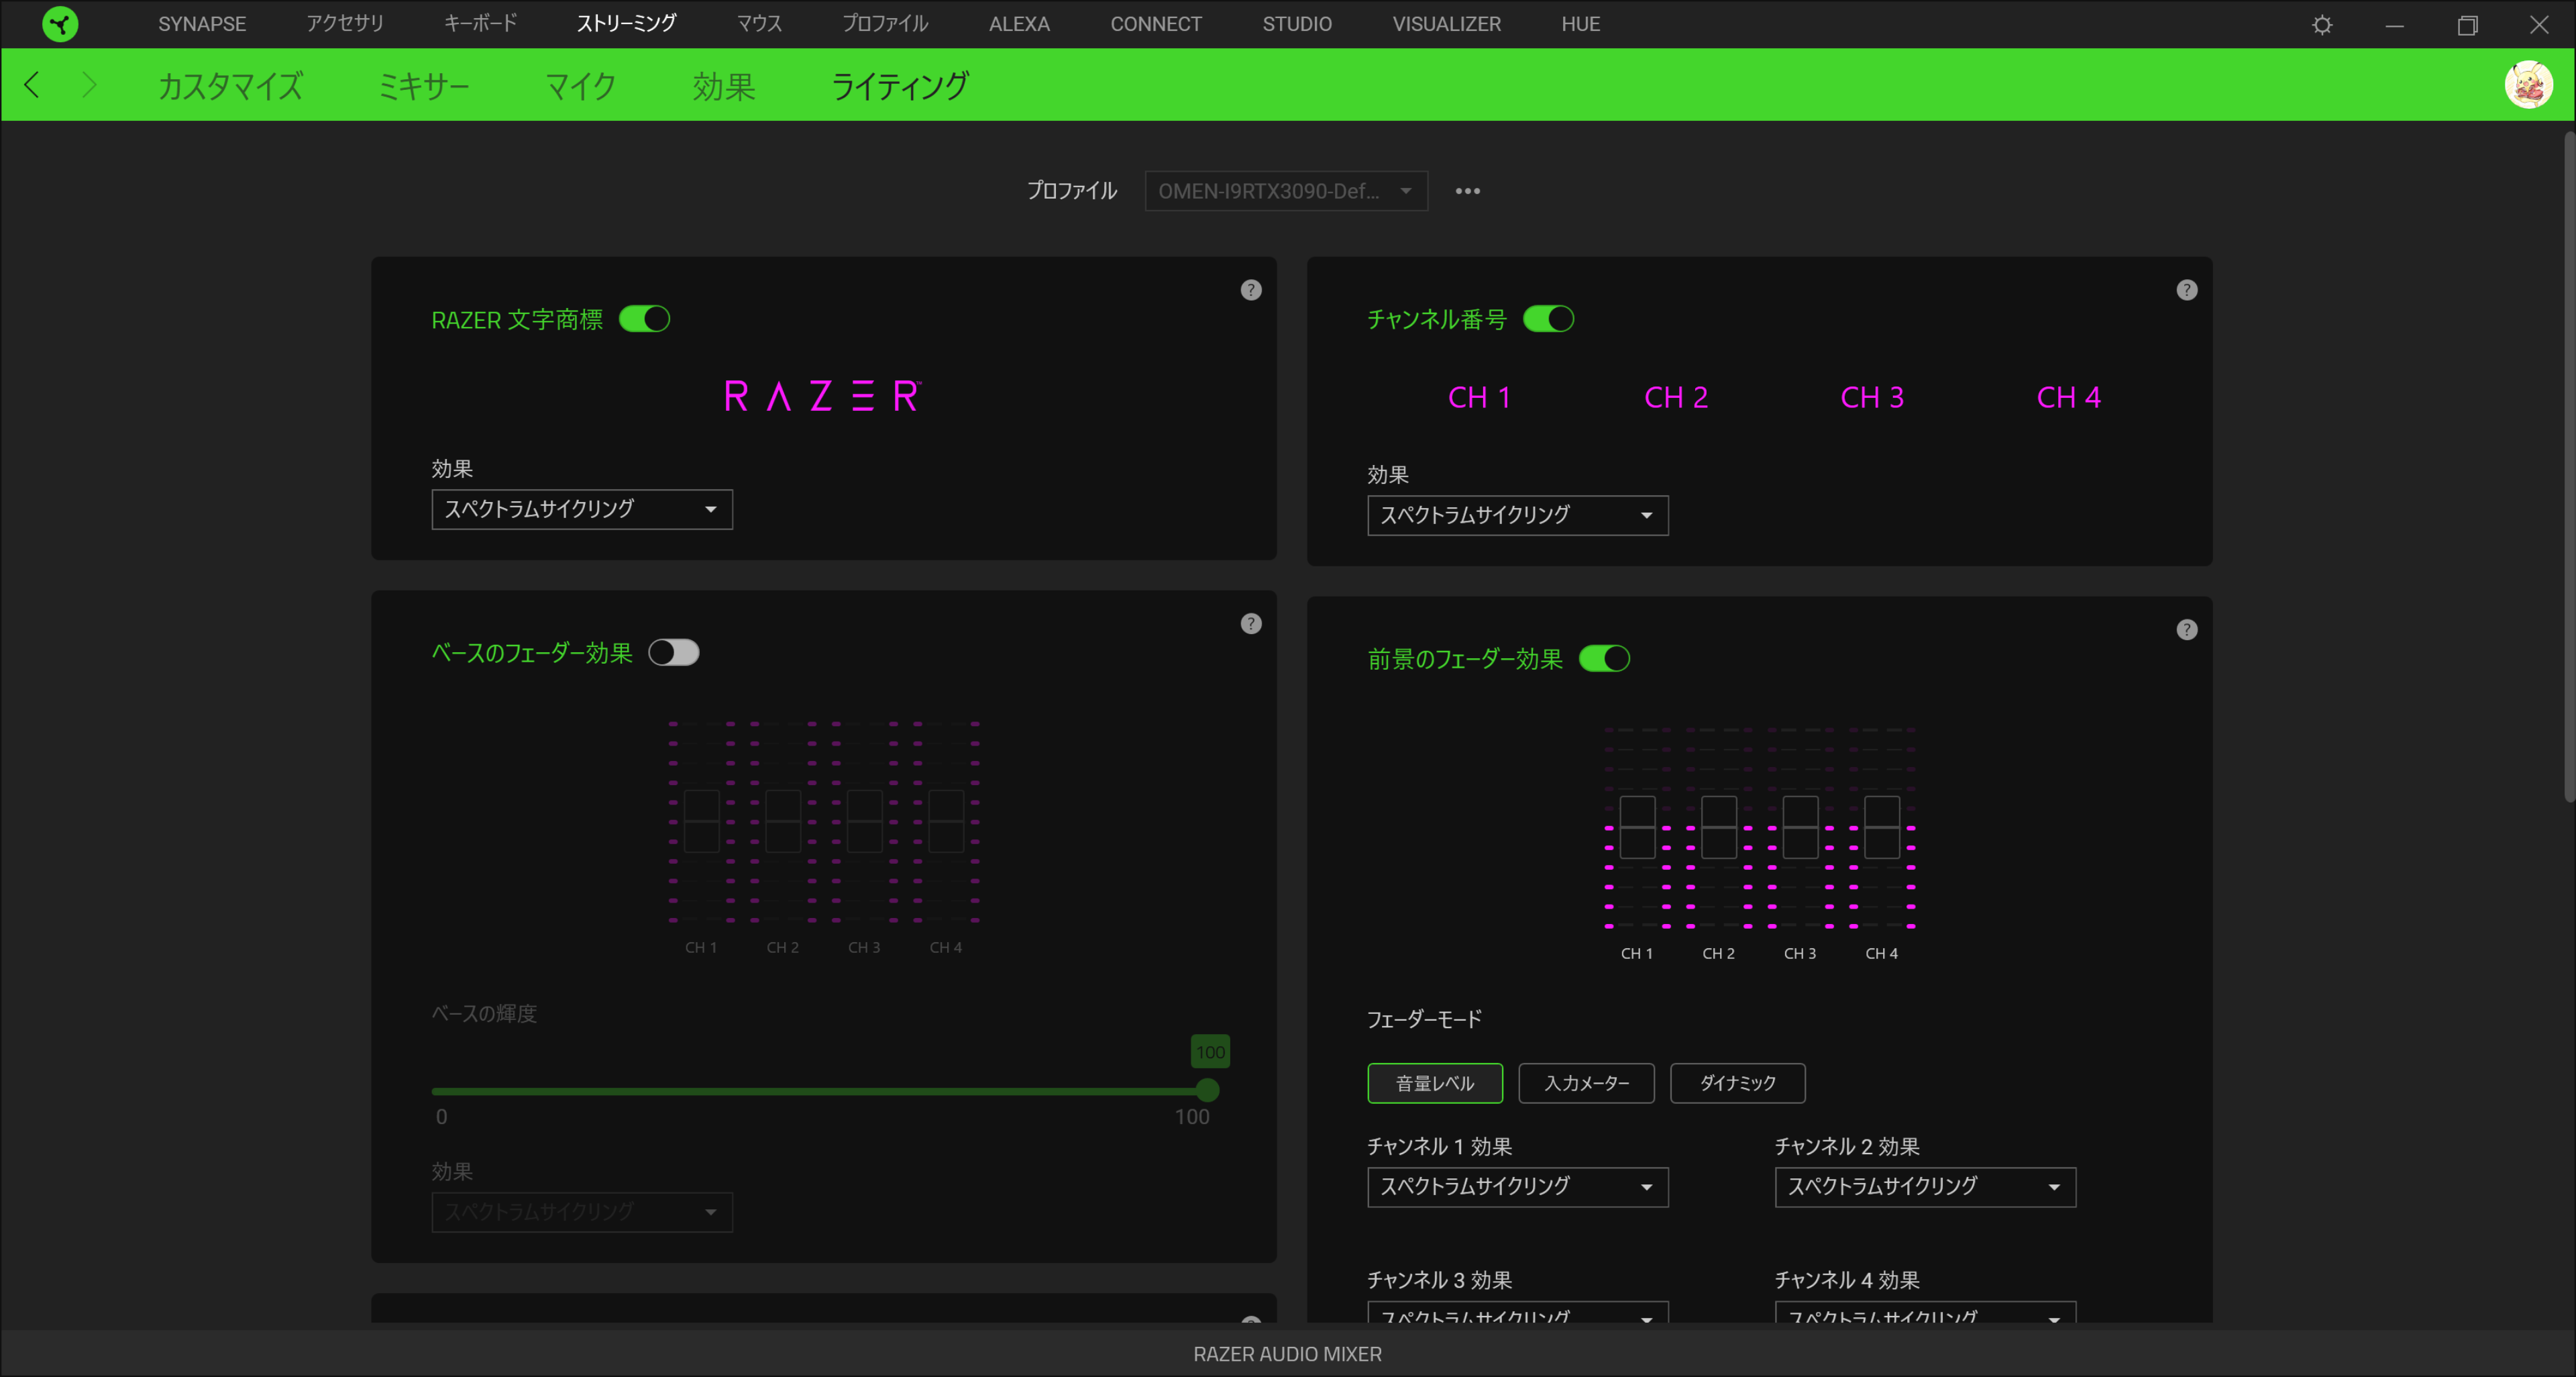2576x1377 pixels.
Task: Disable 前景のフェーダー効果 switch
Action: click(1604, 659)
